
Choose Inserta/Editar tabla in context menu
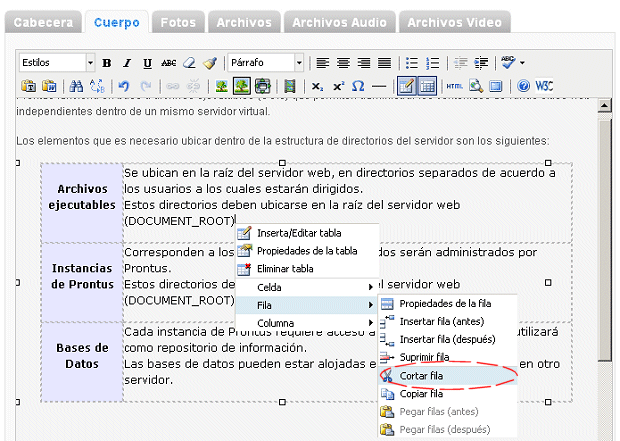point(307,233)
